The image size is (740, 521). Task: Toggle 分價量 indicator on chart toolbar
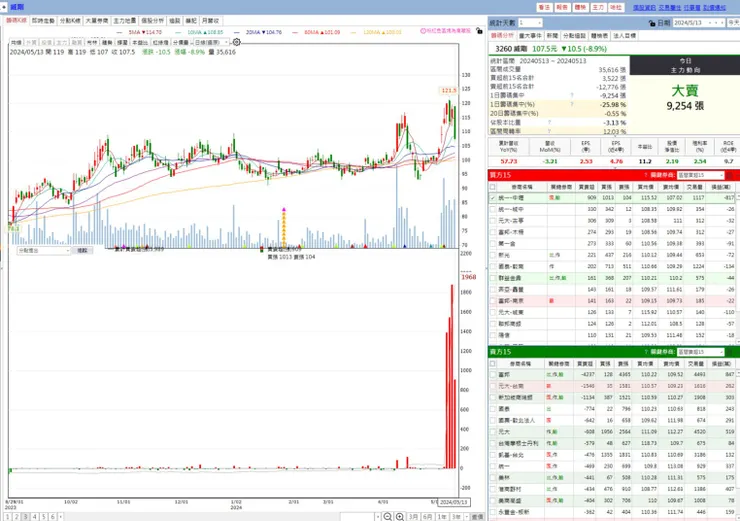[x=181, y=42]
